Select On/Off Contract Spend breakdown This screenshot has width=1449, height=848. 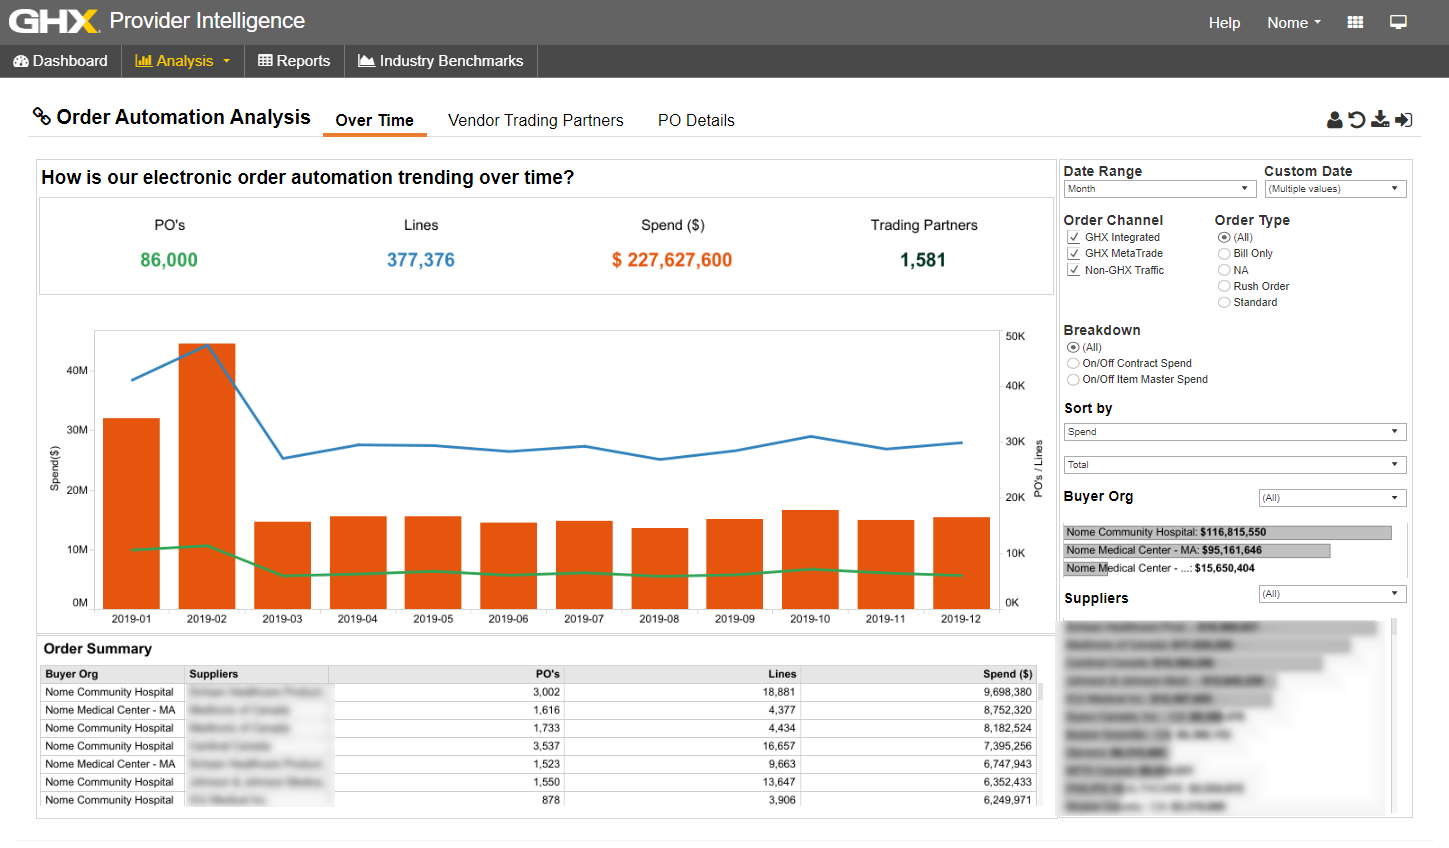[x=1073, y=363]
